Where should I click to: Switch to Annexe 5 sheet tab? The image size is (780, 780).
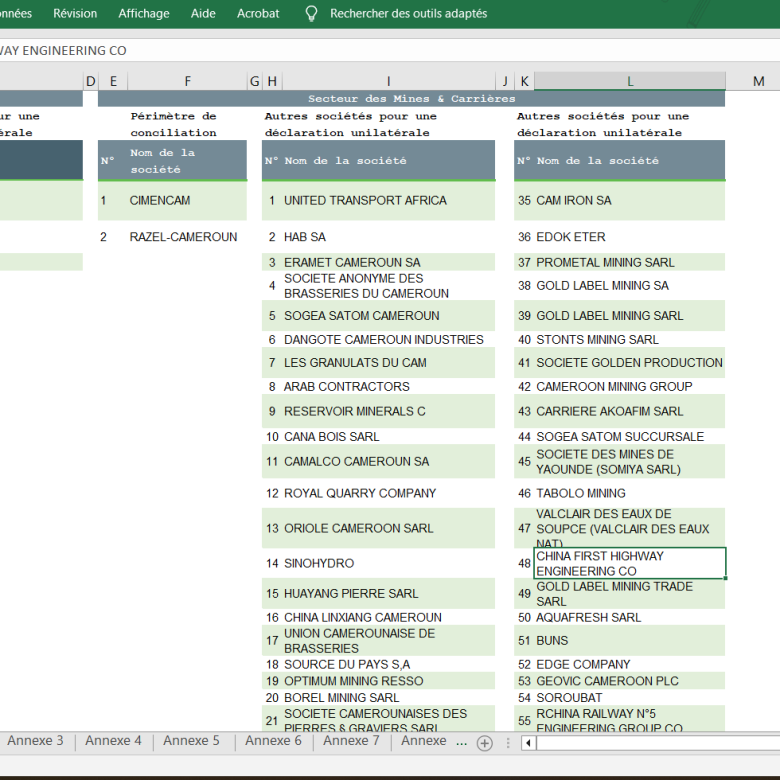(192, 741)
